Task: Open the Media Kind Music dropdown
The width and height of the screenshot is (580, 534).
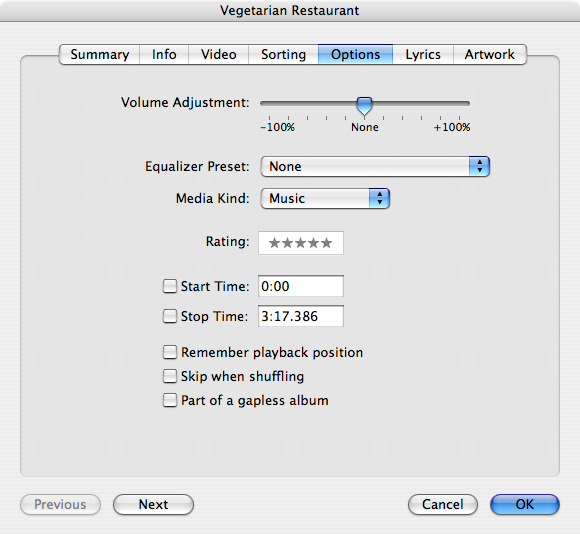Action: click(x=325, y=199)
